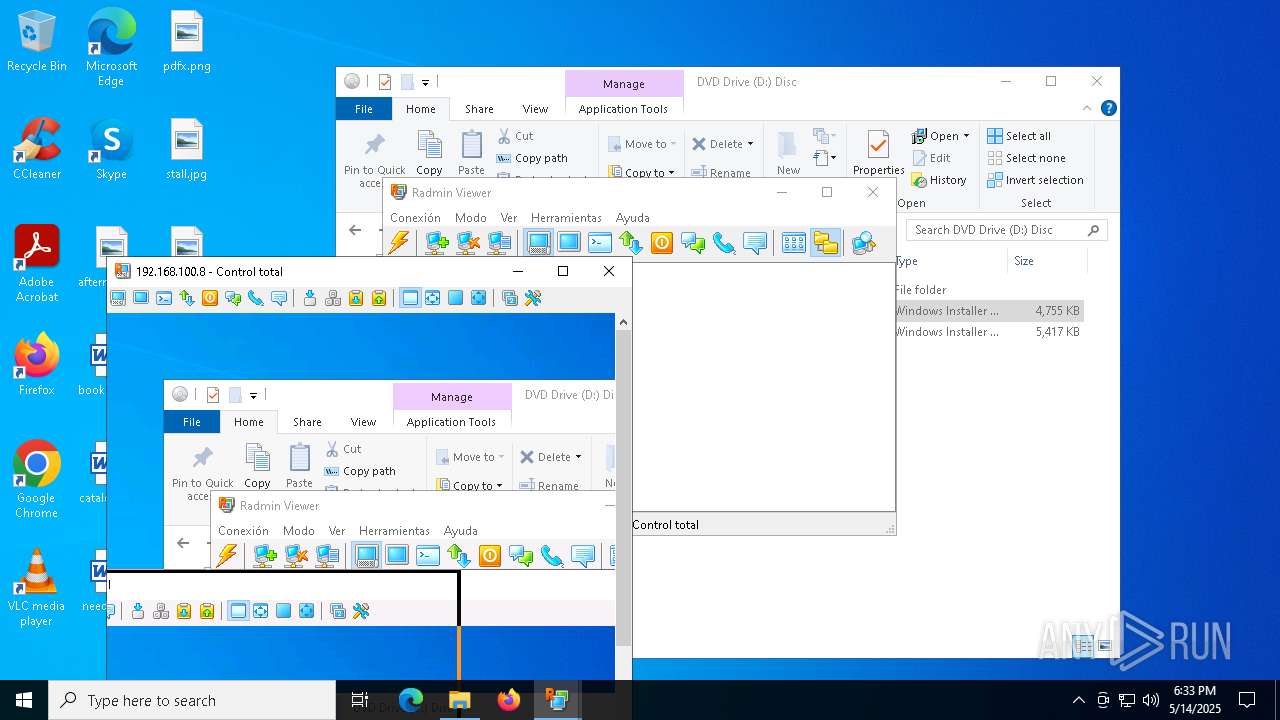
Task: Click Invert selection in the File Explorer ribbon
Action: 1035,180
